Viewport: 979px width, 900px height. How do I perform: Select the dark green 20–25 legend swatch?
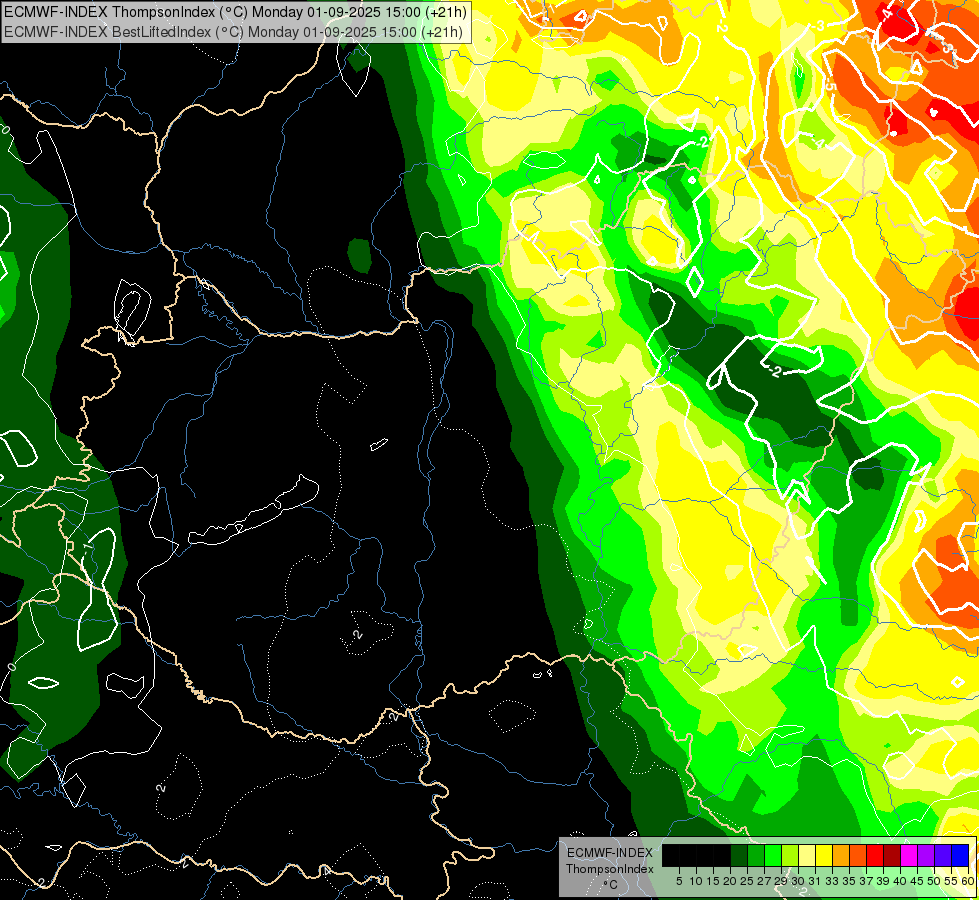click(x=739, y=855)
